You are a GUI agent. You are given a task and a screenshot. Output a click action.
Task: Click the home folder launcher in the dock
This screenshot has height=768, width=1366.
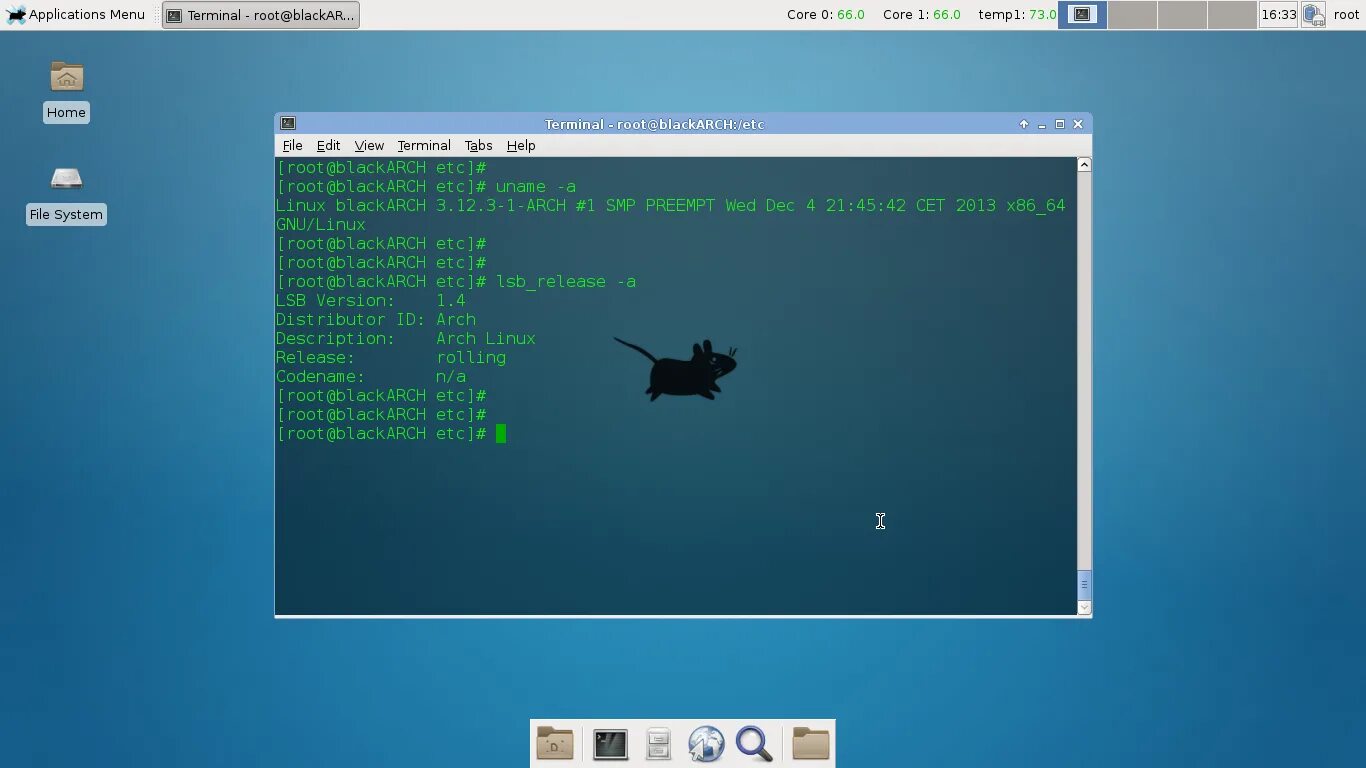click(555, 744)
